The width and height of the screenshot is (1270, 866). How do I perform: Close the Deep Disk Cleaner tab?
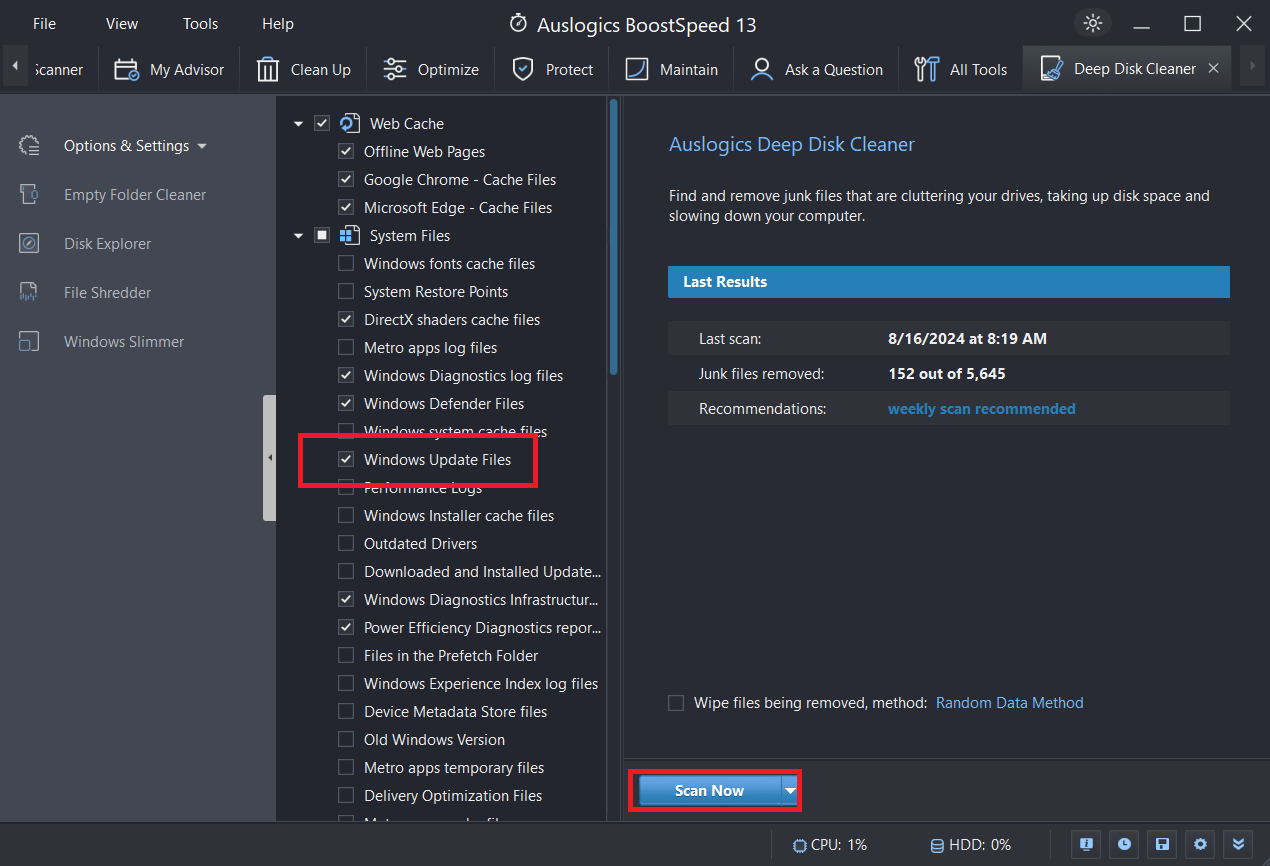(1213, 68)
